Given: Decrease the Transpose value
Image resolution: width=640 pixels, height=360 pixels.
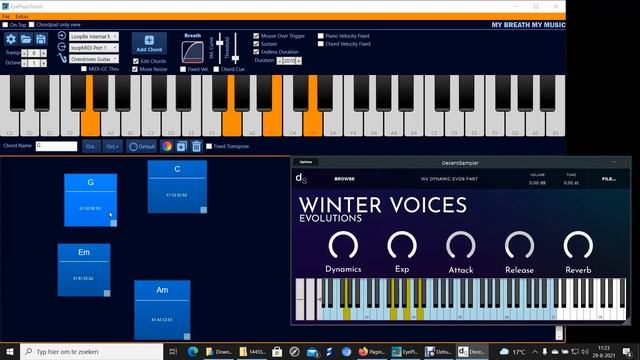Looking at the screenshot, I should [24, 53].
